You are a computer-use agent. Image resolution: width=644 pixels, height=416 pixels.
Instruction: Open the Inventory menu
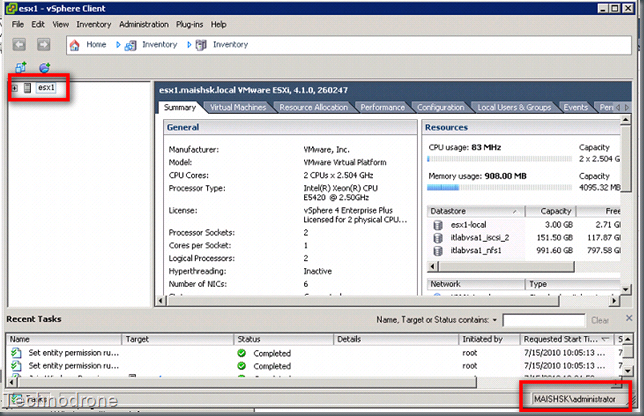tap(94, 25)
